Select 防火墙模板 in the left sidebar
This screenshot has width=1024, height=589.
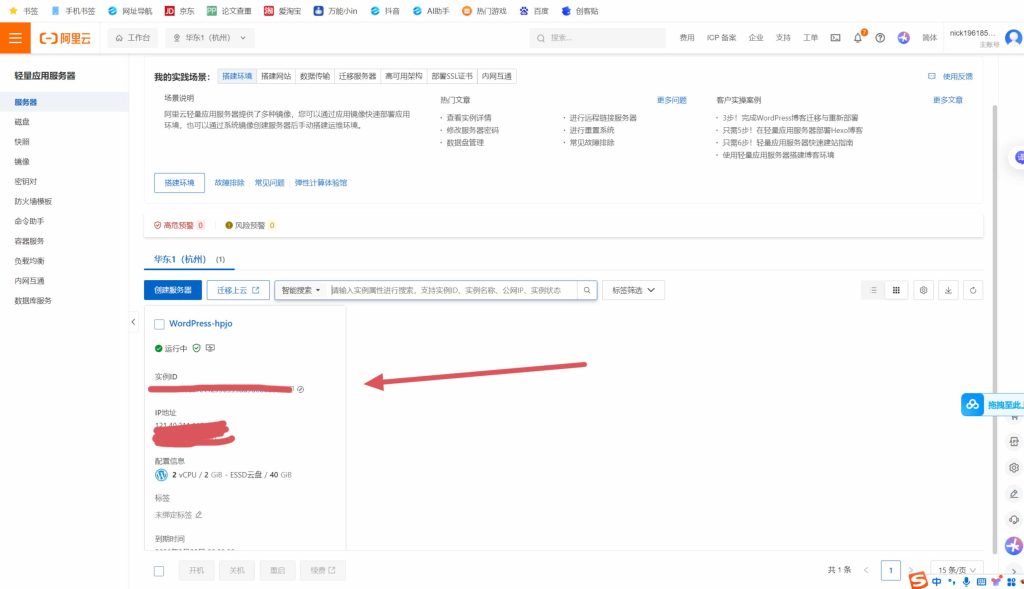click(x=33, y=201)
